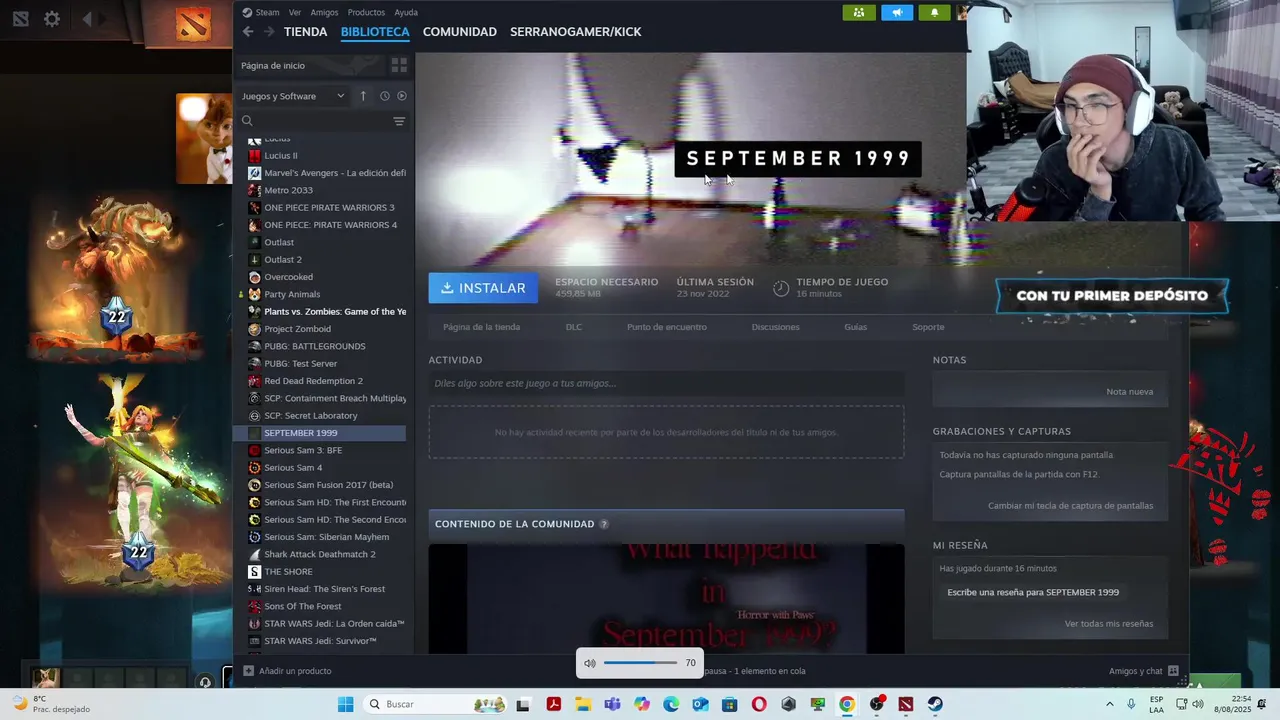1280x720 pixels.
Task: Open advanced filter options icon in library search
Action: coord(399,121)
